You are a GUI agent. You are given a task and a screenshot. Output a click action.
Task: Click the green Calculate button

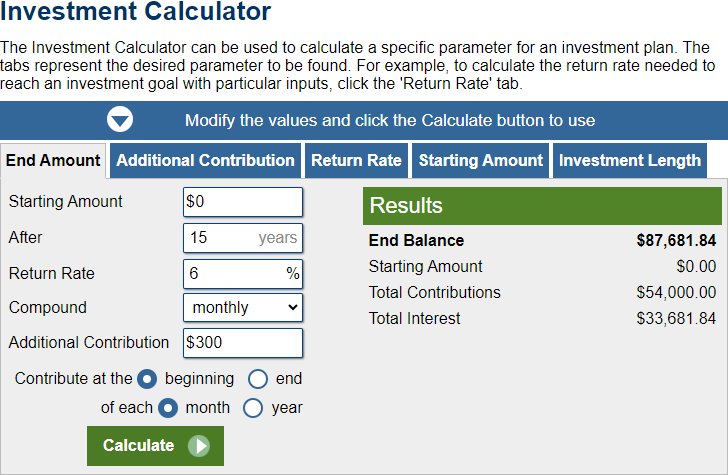tap(155, 446)
